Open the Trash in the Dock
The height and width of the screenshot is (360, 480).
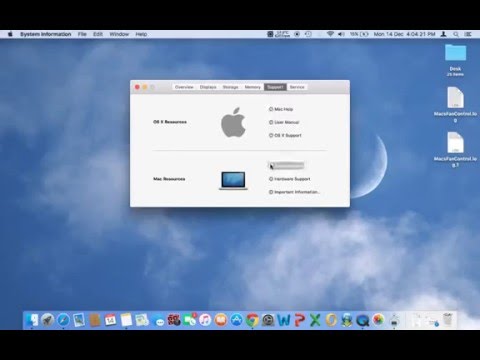tap(448, 320)
